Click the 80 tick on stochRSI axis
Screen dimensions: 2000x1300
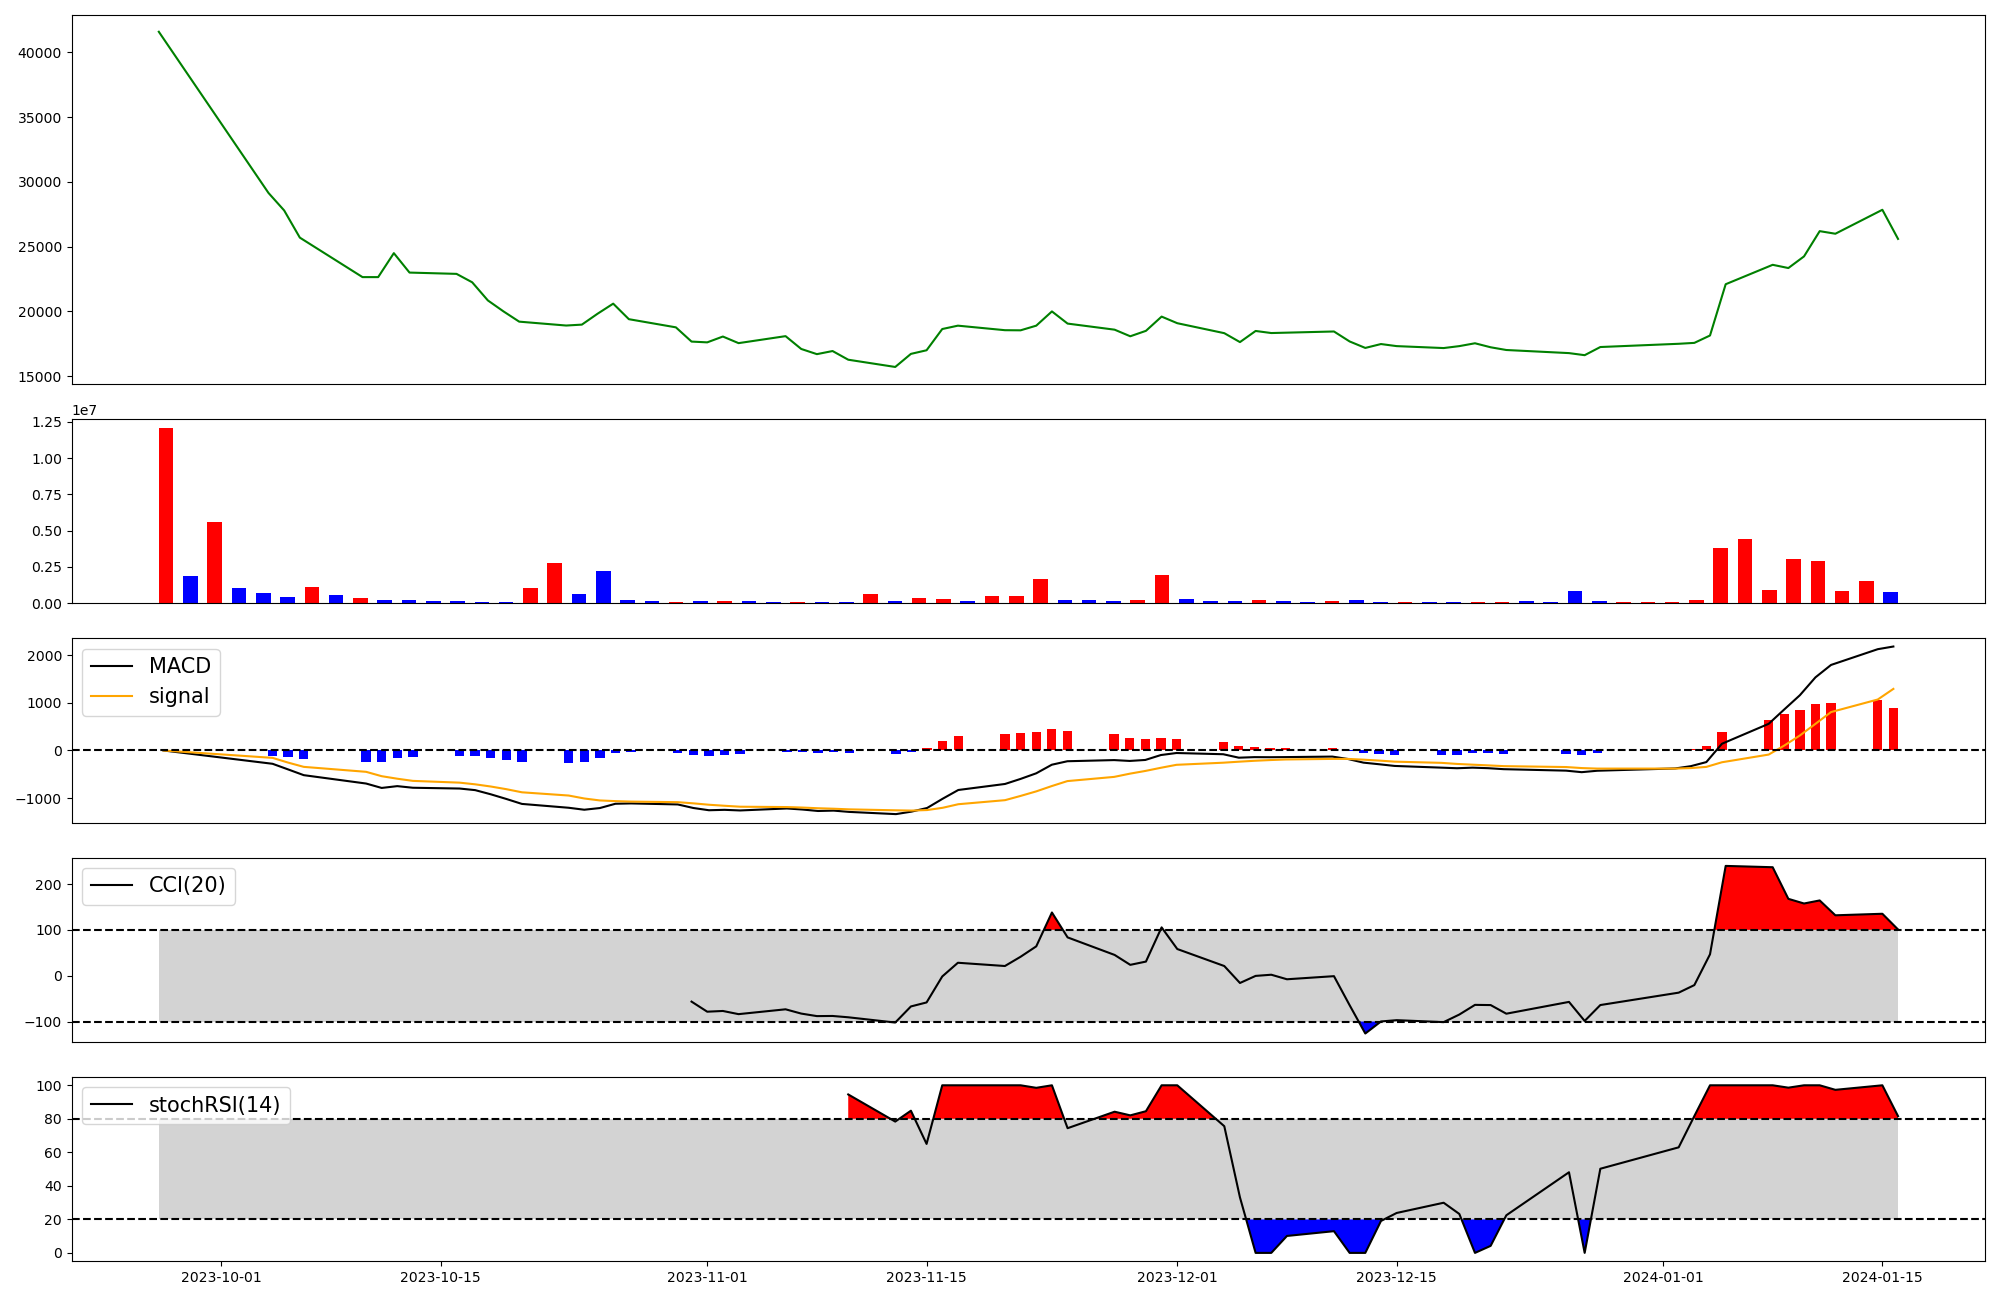[x=53, y=1119]
